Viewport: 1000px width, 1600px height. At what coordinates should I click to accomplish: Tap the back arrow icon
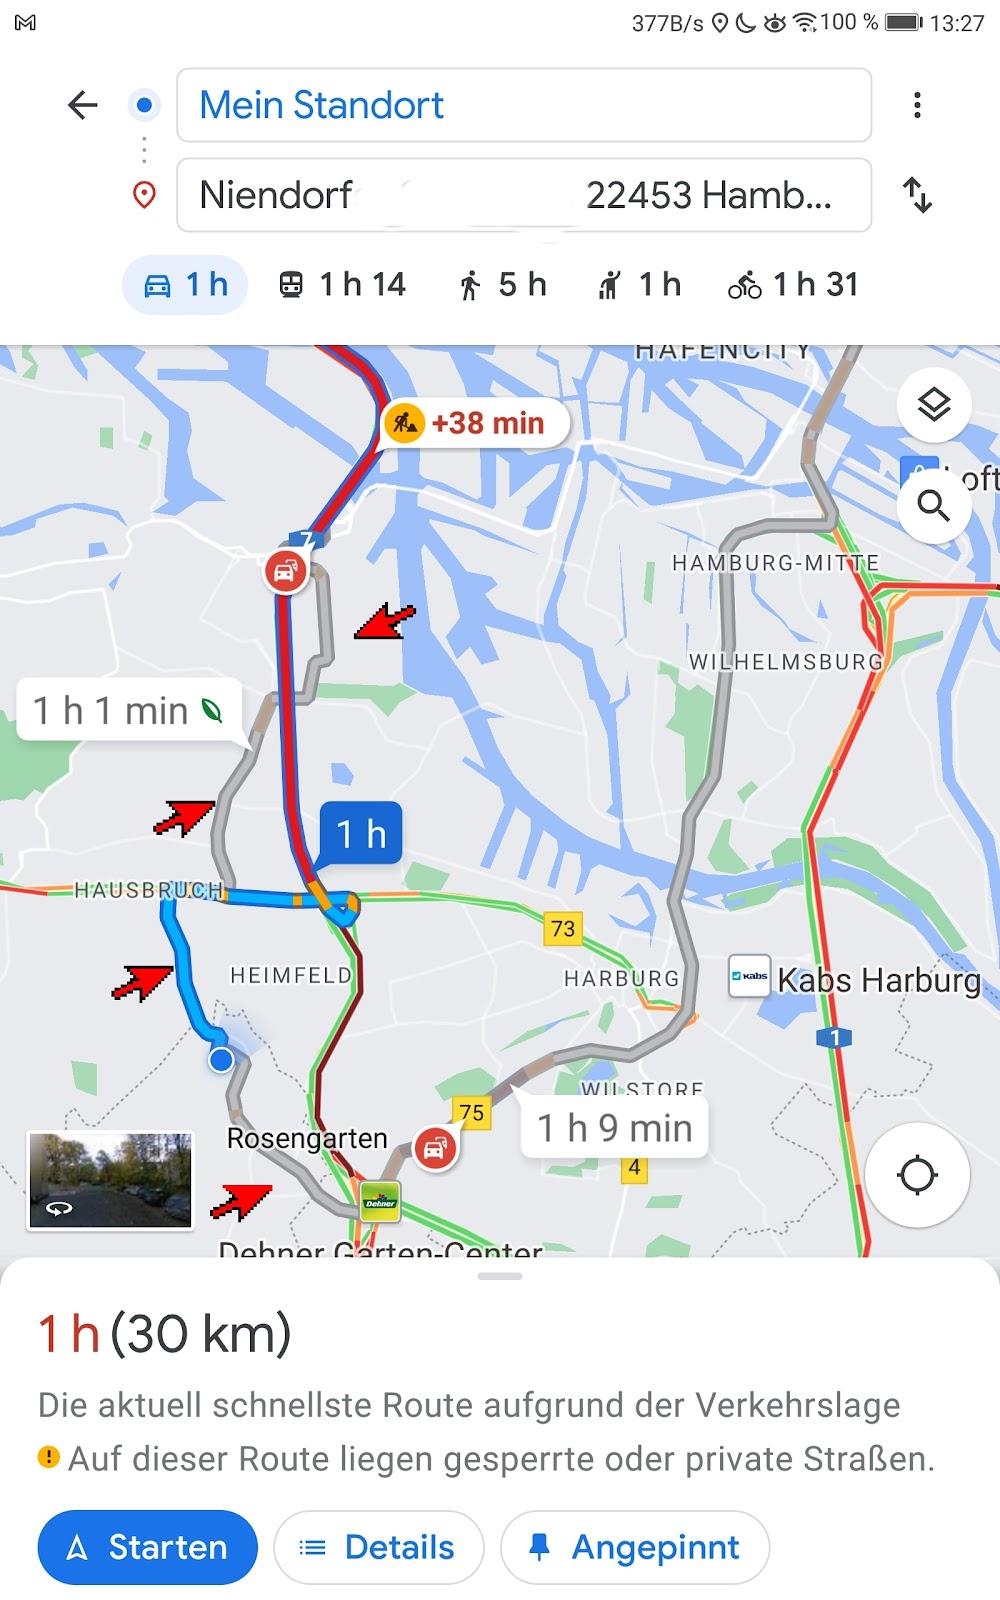click(x=82, y=105)
